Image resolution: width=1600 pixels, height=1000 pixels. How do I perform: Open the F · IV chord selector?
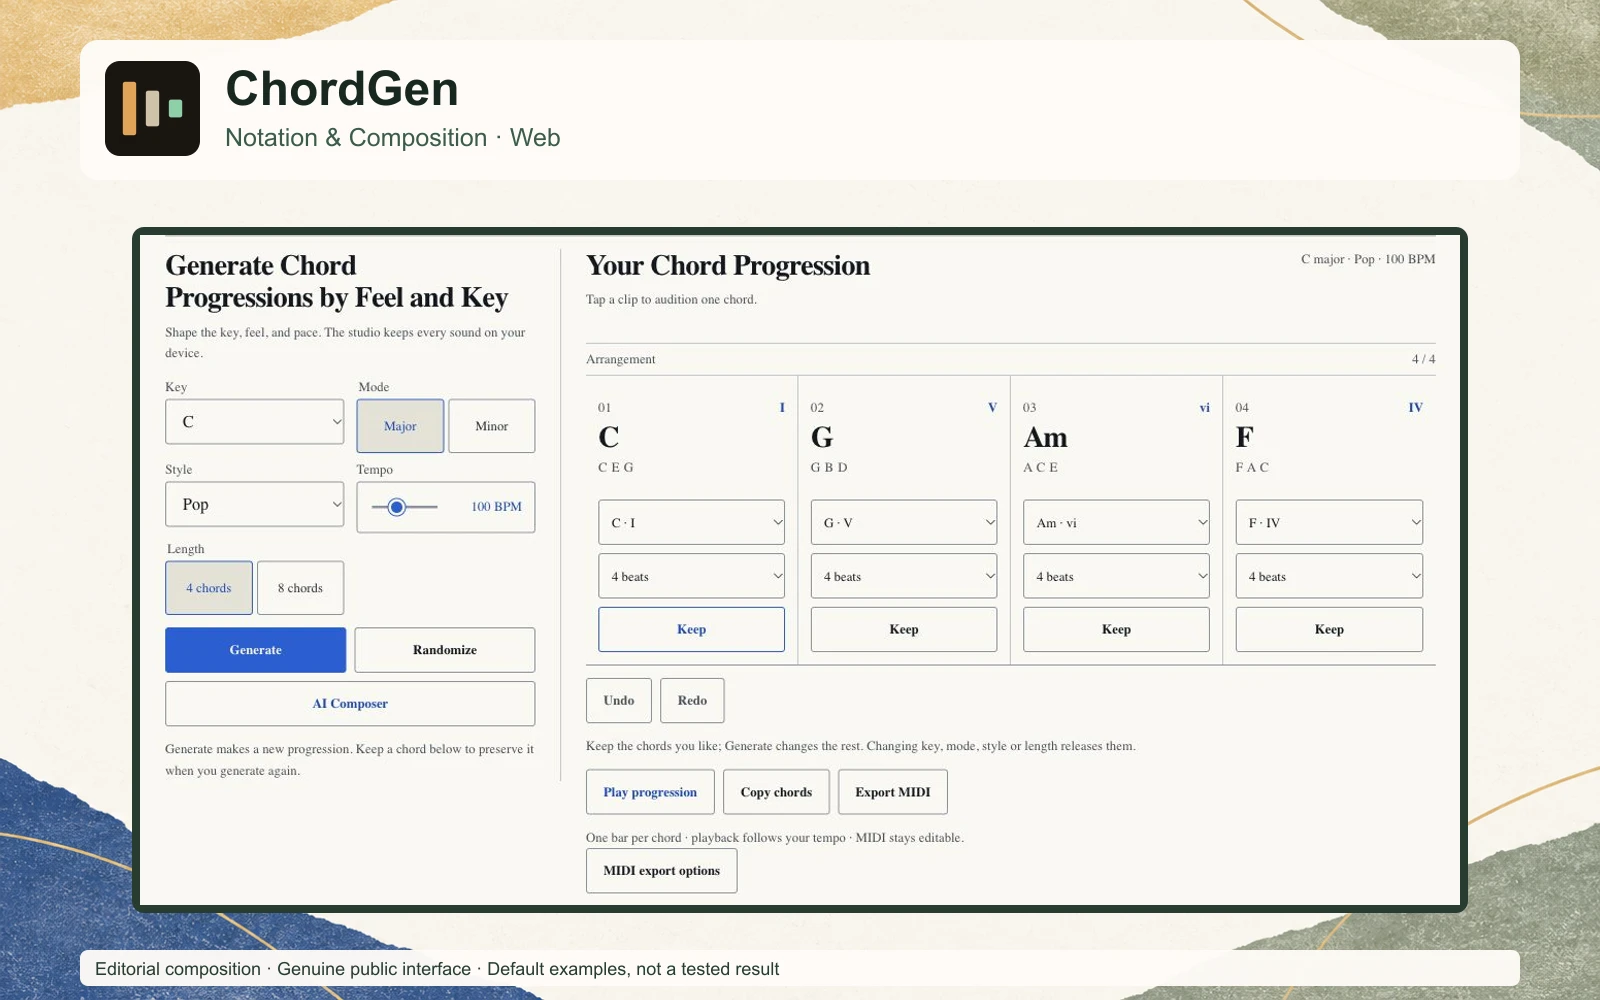pyautogui.click(x=1329, y=522)
